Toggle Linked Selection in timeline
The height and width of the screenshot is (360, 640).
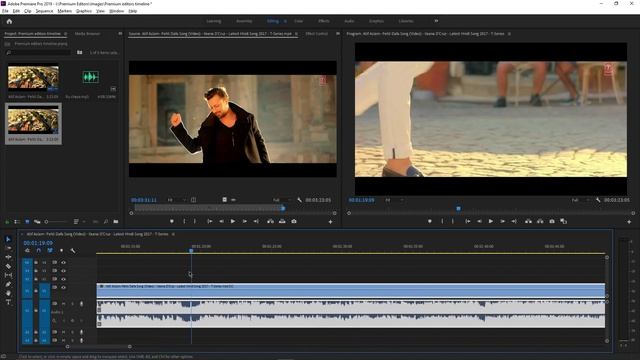pyautogui.click(x=50, y=251)
